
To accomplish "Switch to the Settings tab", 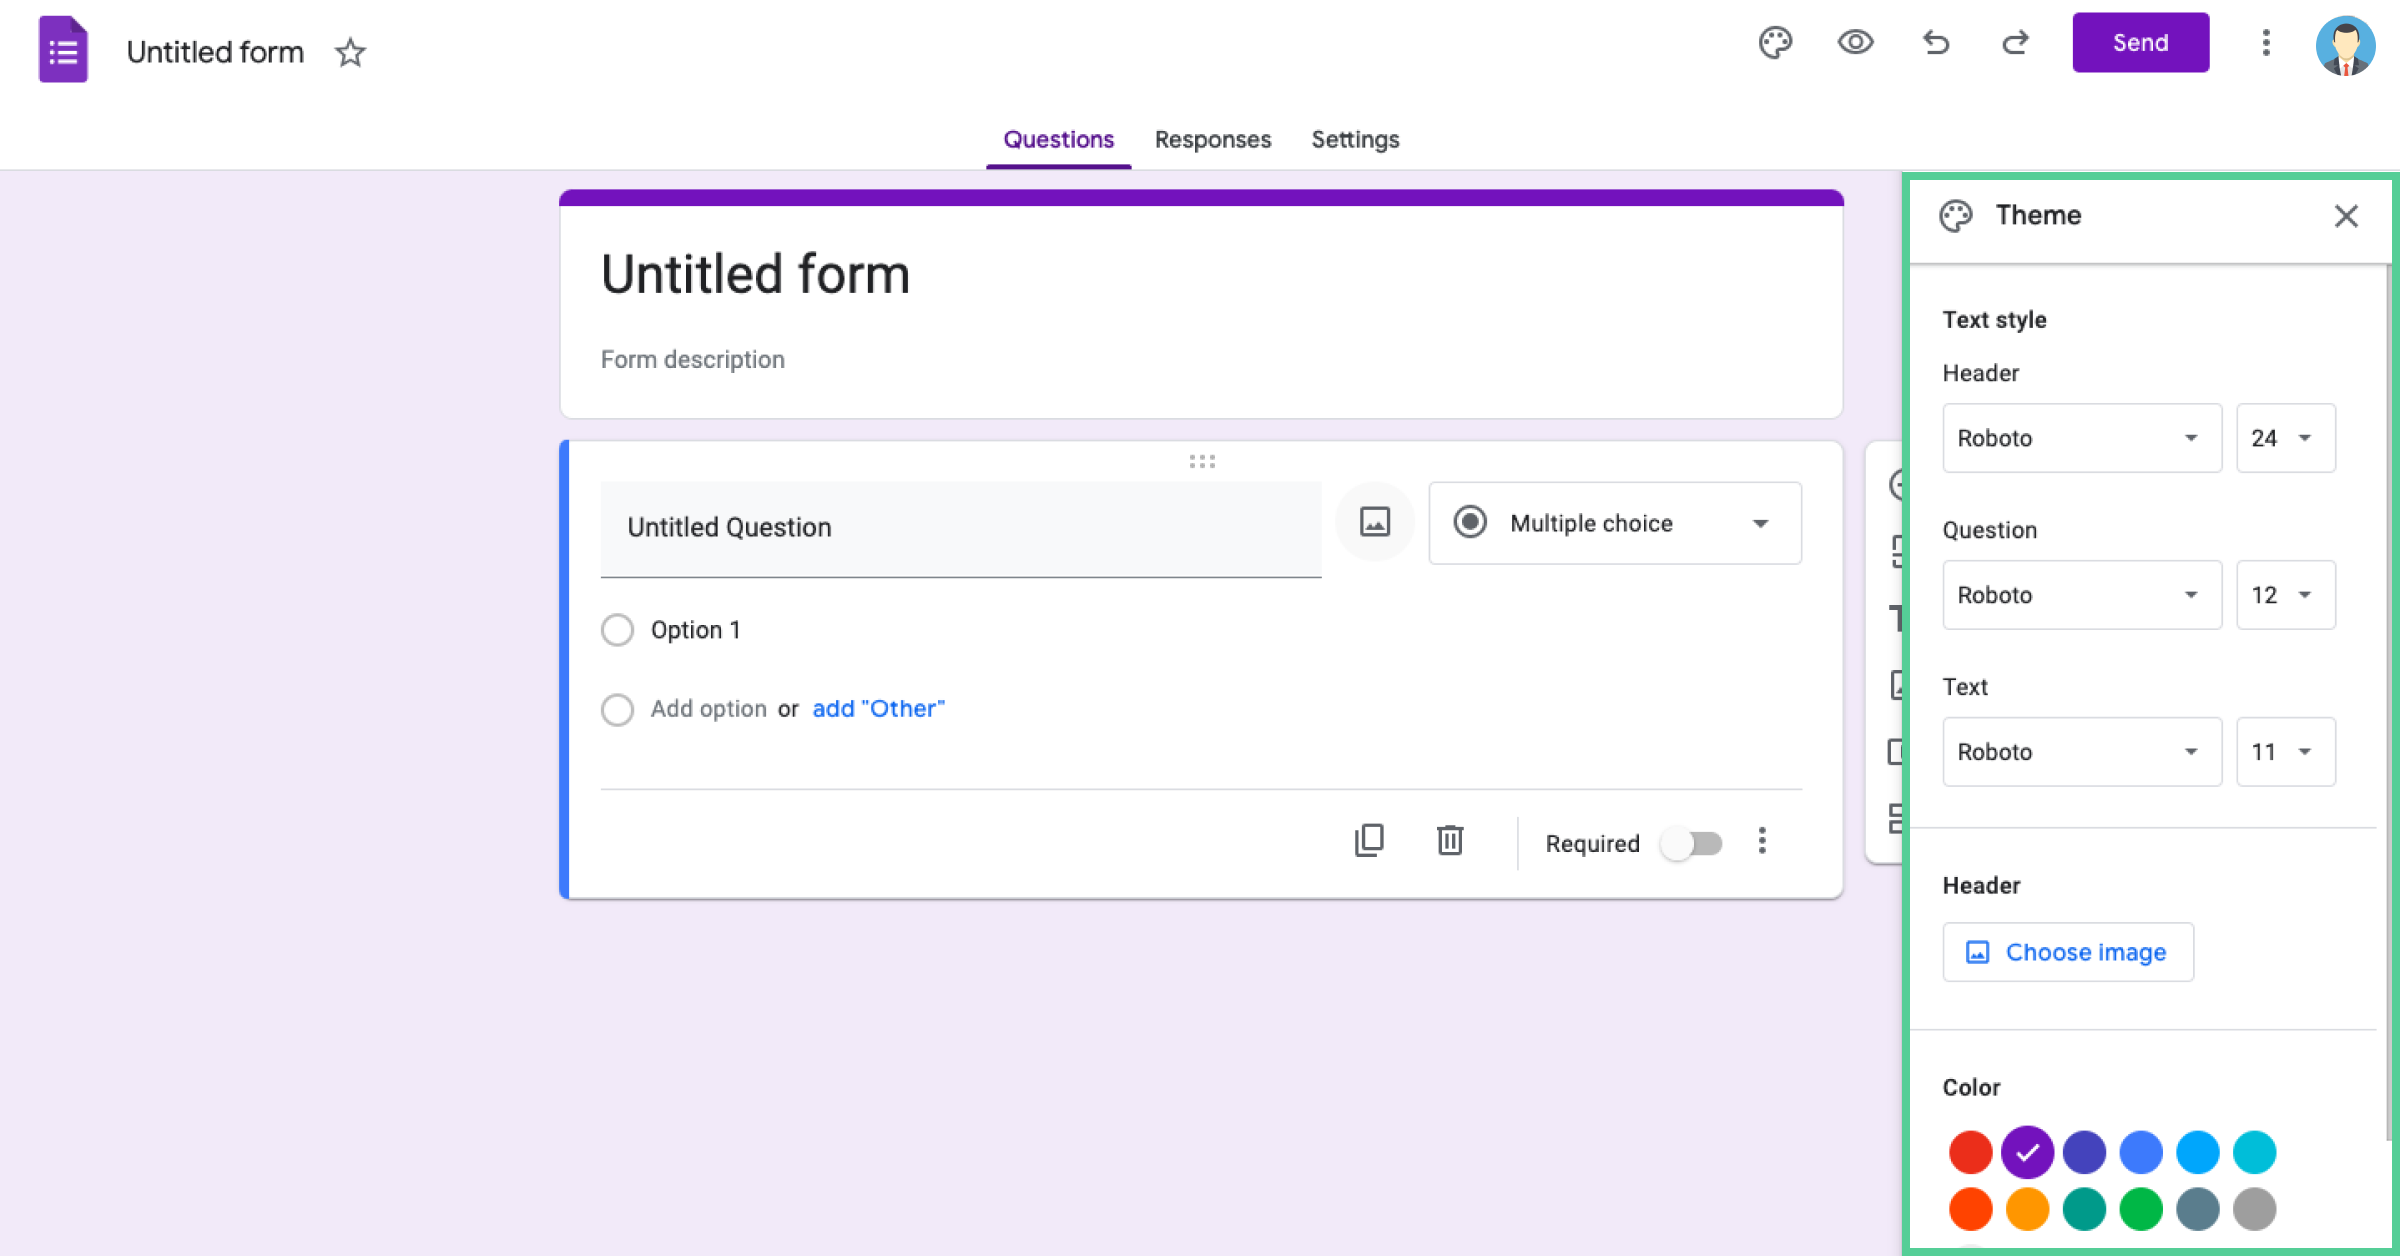I will pyautogui.click(x=1356, y=140).
